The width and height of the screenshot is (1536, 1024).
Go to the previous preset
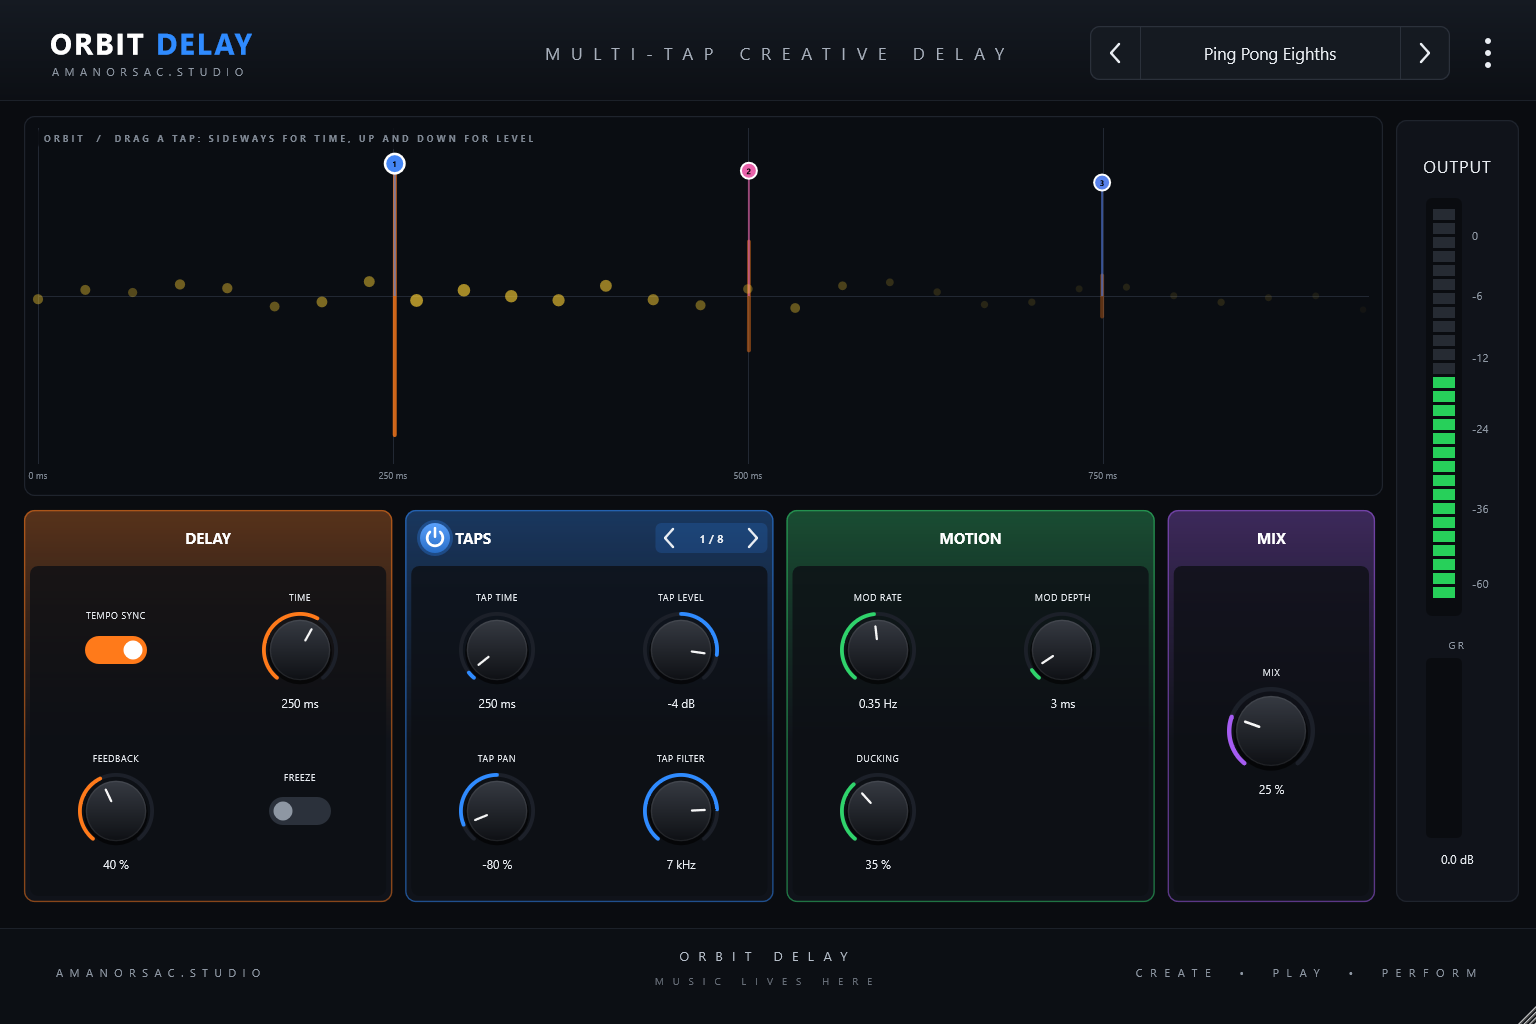(1115, 53)
